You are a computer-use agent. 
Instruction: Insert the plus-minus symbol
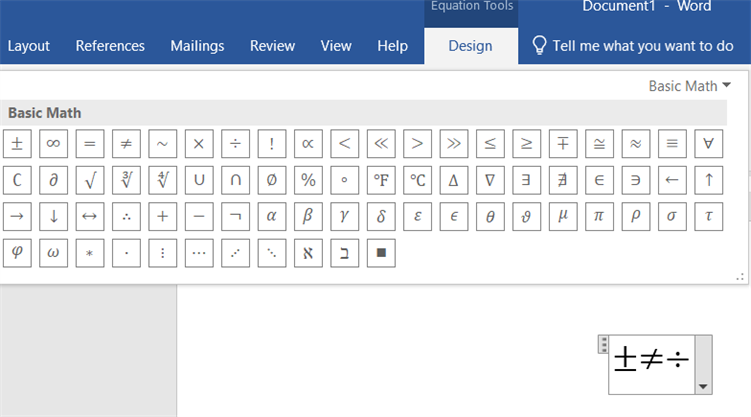coord(17,144)
